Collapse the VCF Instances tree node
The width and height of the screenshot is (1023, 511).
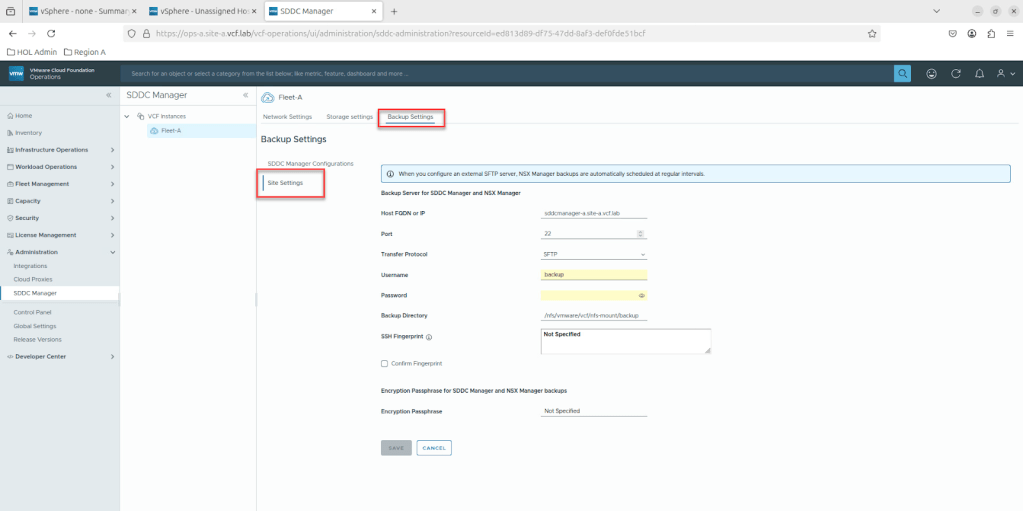127,116
